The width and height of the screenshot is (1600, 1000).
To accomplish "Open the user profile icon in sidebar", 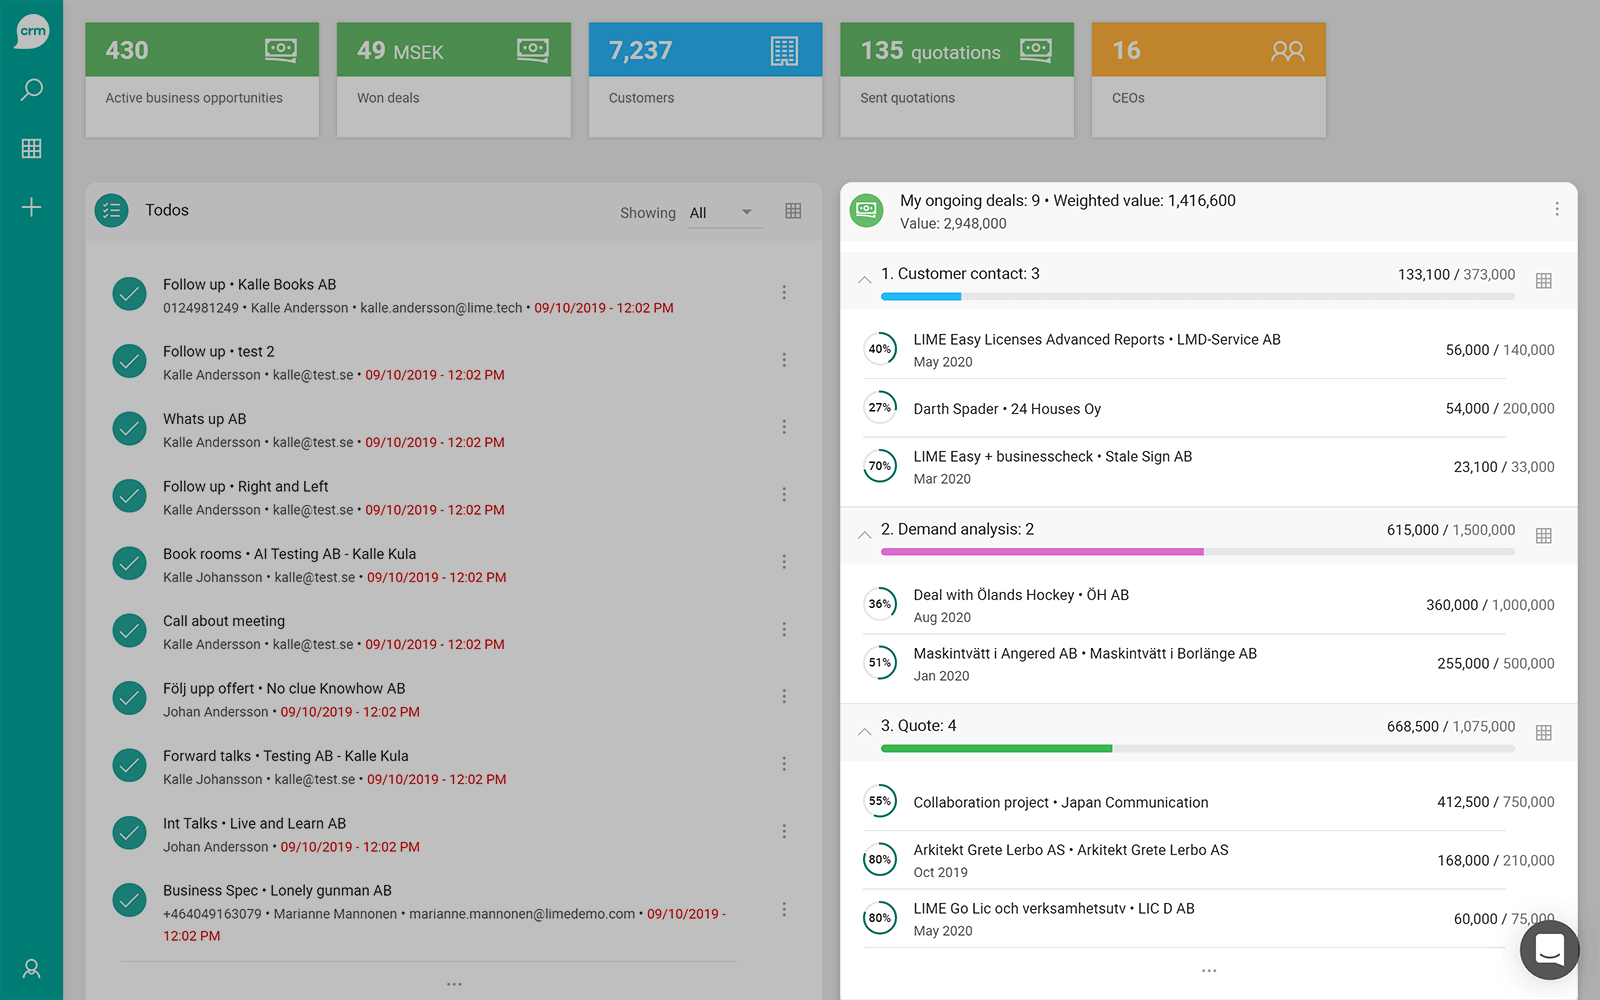I will 32,968.
